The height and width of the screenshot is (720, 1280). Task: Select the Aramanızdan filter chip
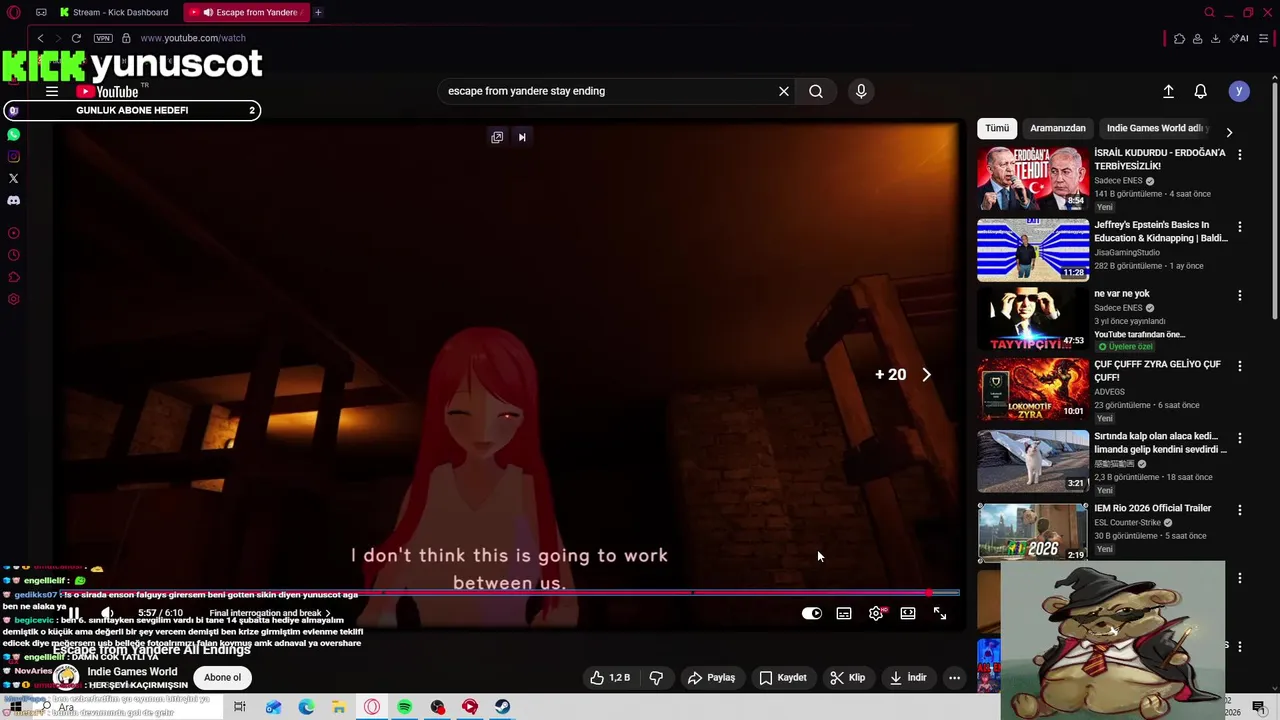tap(1058, 128)
